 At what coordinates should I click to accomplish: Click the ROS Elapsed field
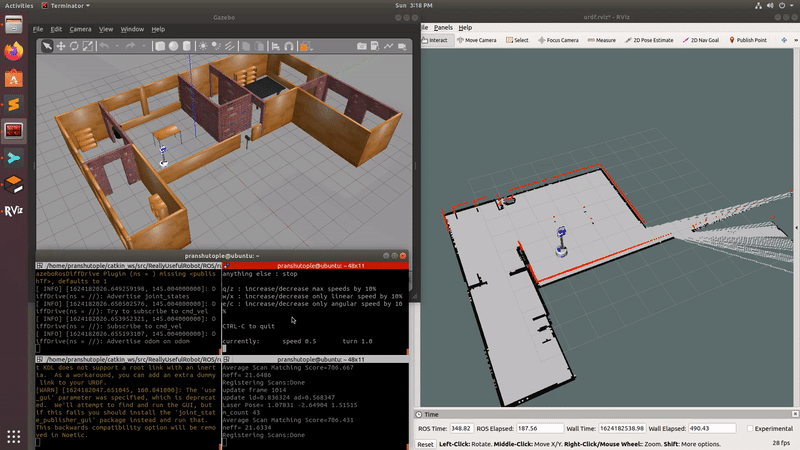540,429
